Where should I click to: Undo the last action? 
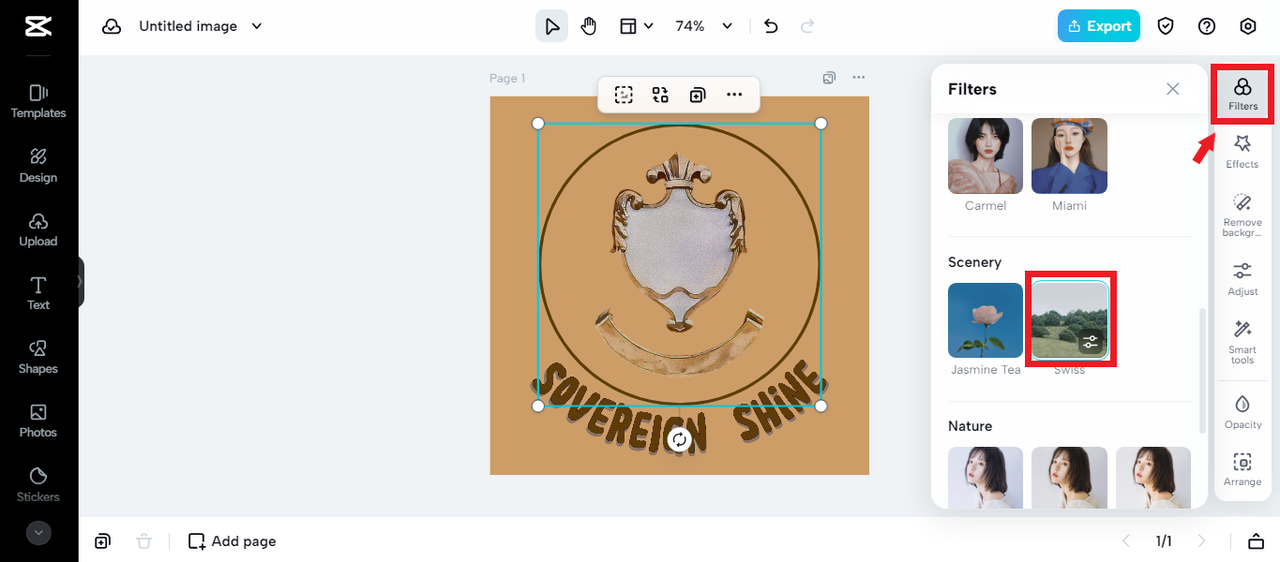tap(770, 26)
